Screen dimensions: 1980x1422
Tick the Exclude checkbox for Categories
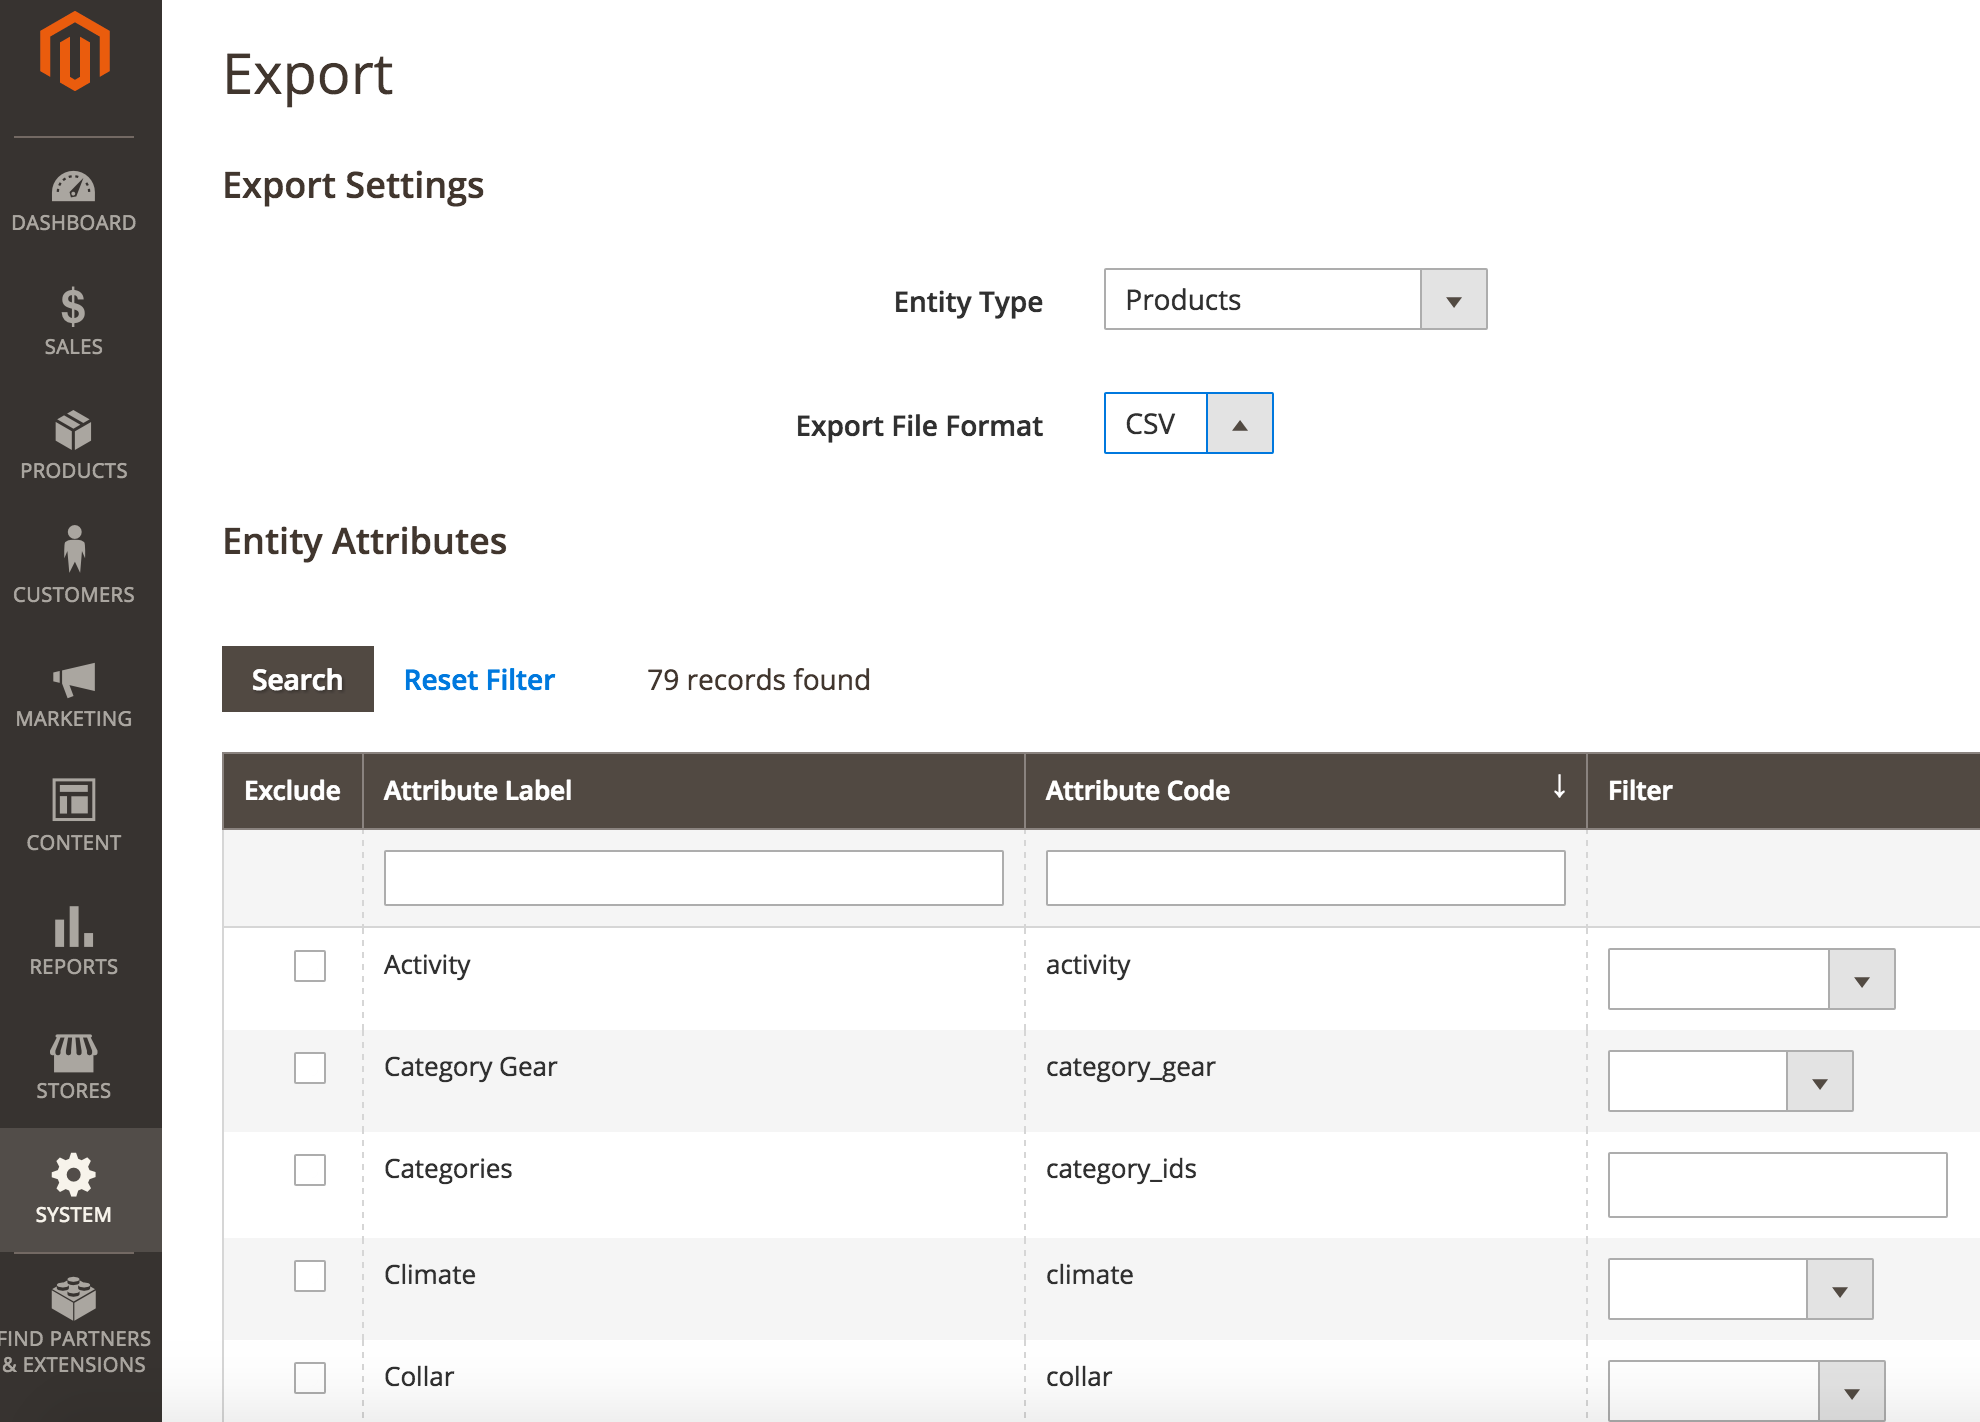point(310,1170)
